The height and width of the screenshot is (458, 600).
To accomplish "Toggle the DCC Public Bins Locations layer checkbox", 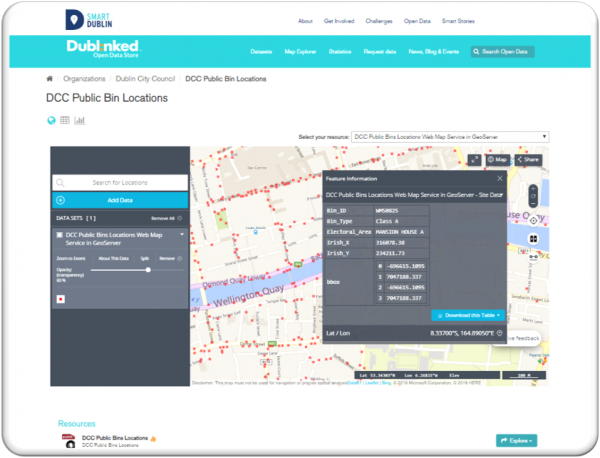I will pos(59,235).
